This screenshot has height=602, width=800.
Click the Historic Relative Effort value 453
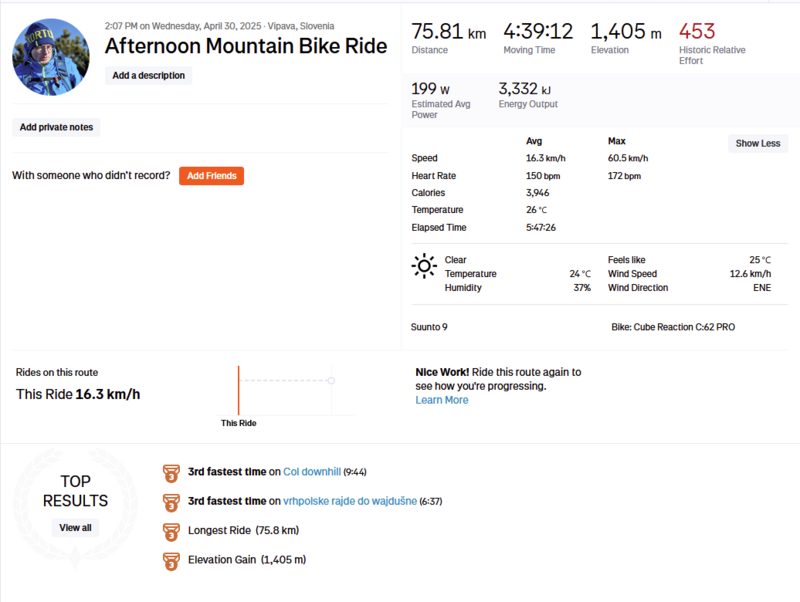tap(697, 31)
